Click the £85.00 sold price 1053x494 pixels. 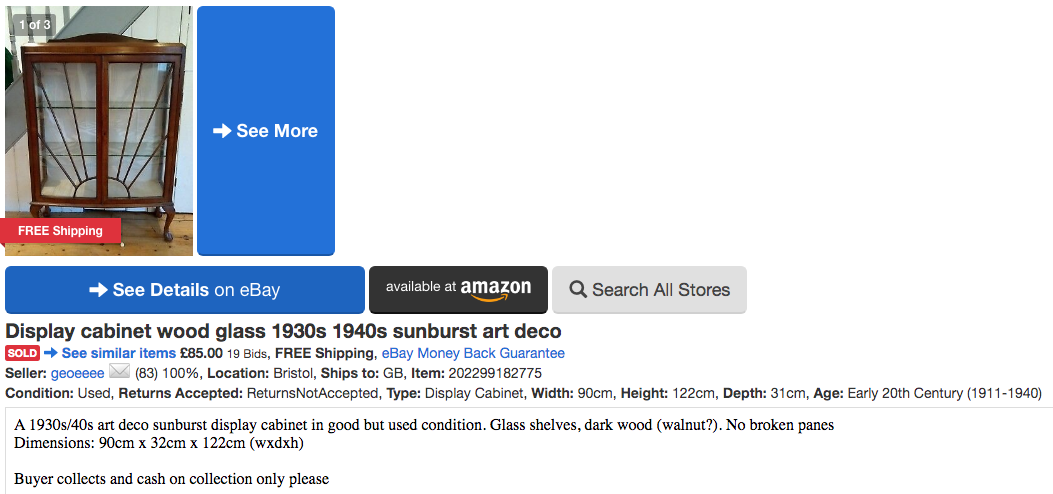[201, 353]
